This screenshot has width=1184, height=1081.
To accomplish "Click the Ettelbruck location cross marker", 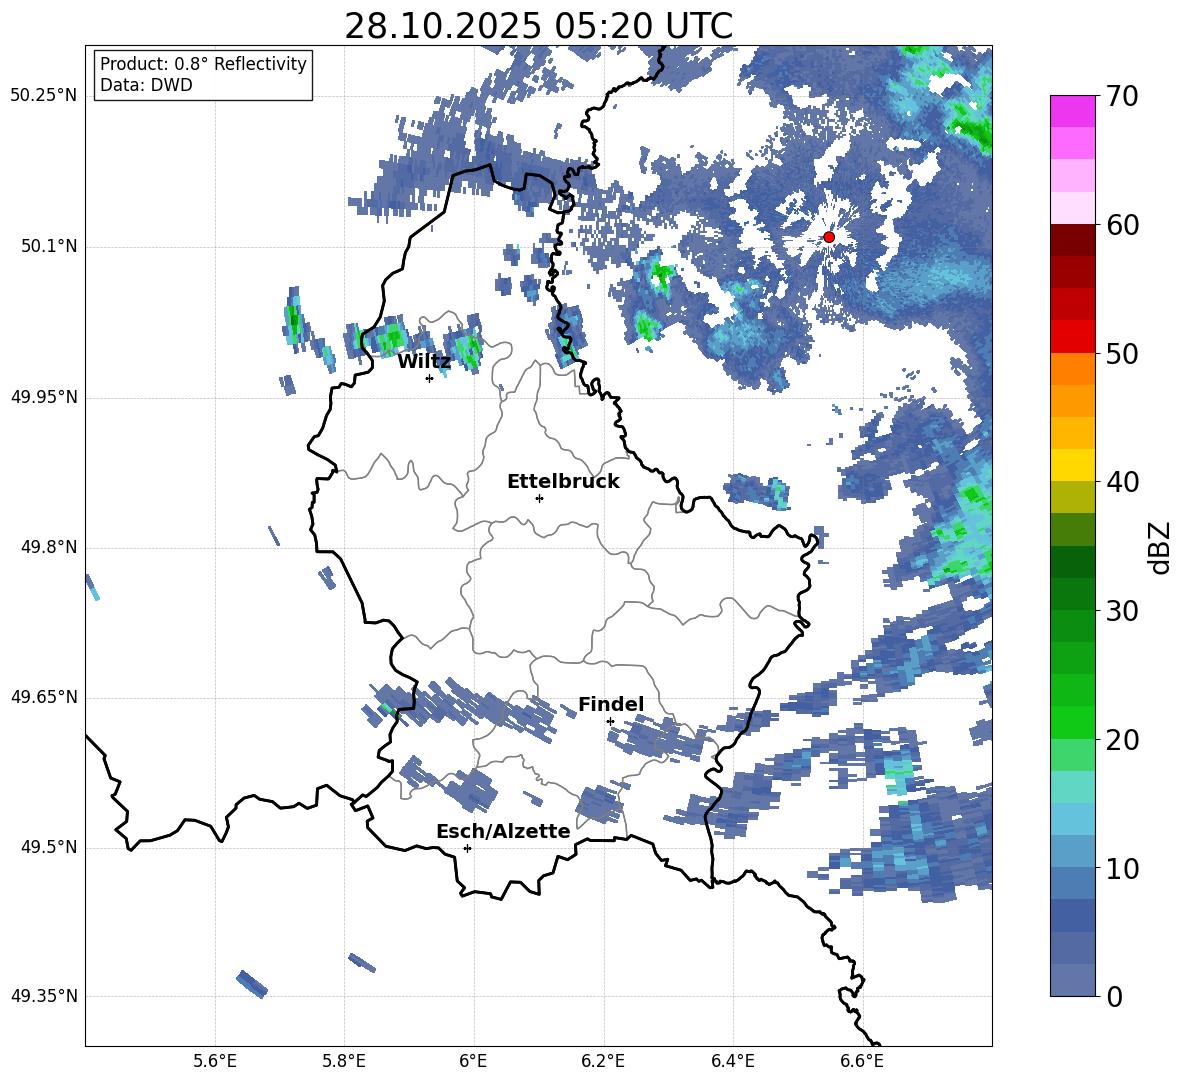I will (x=539, y=498).
